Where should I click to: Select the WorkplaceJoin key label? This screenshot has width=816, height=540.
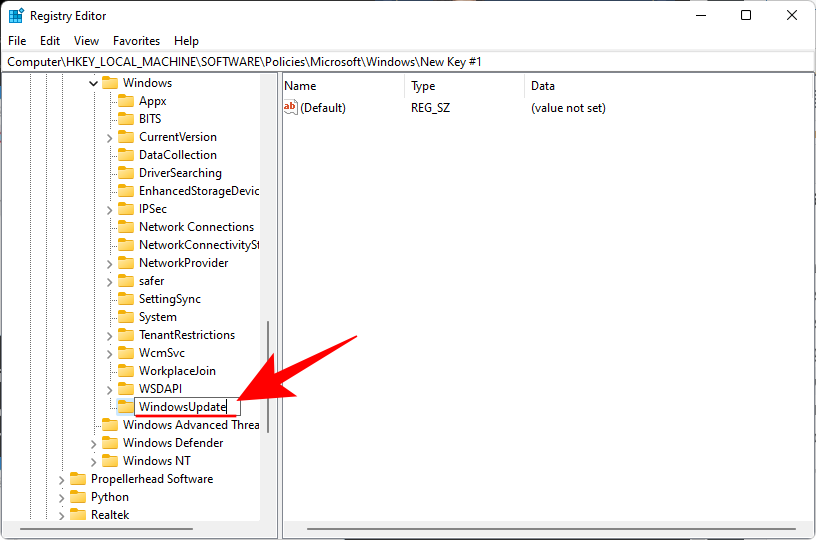coord(177,371)
